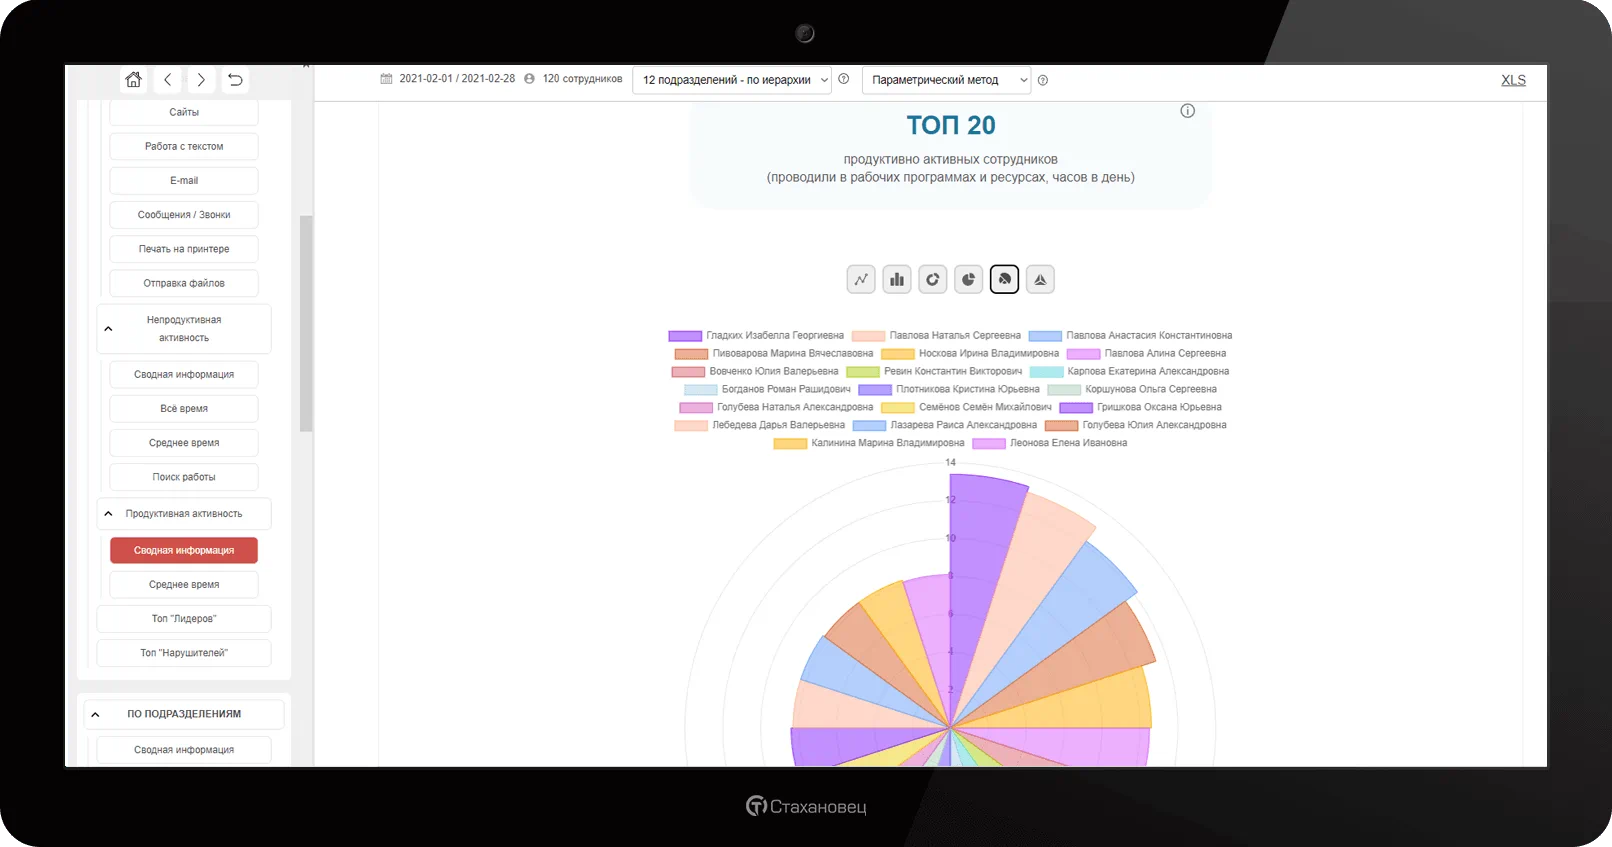Click the employees person icon
Screen dimensions: 1612x847
530,79
